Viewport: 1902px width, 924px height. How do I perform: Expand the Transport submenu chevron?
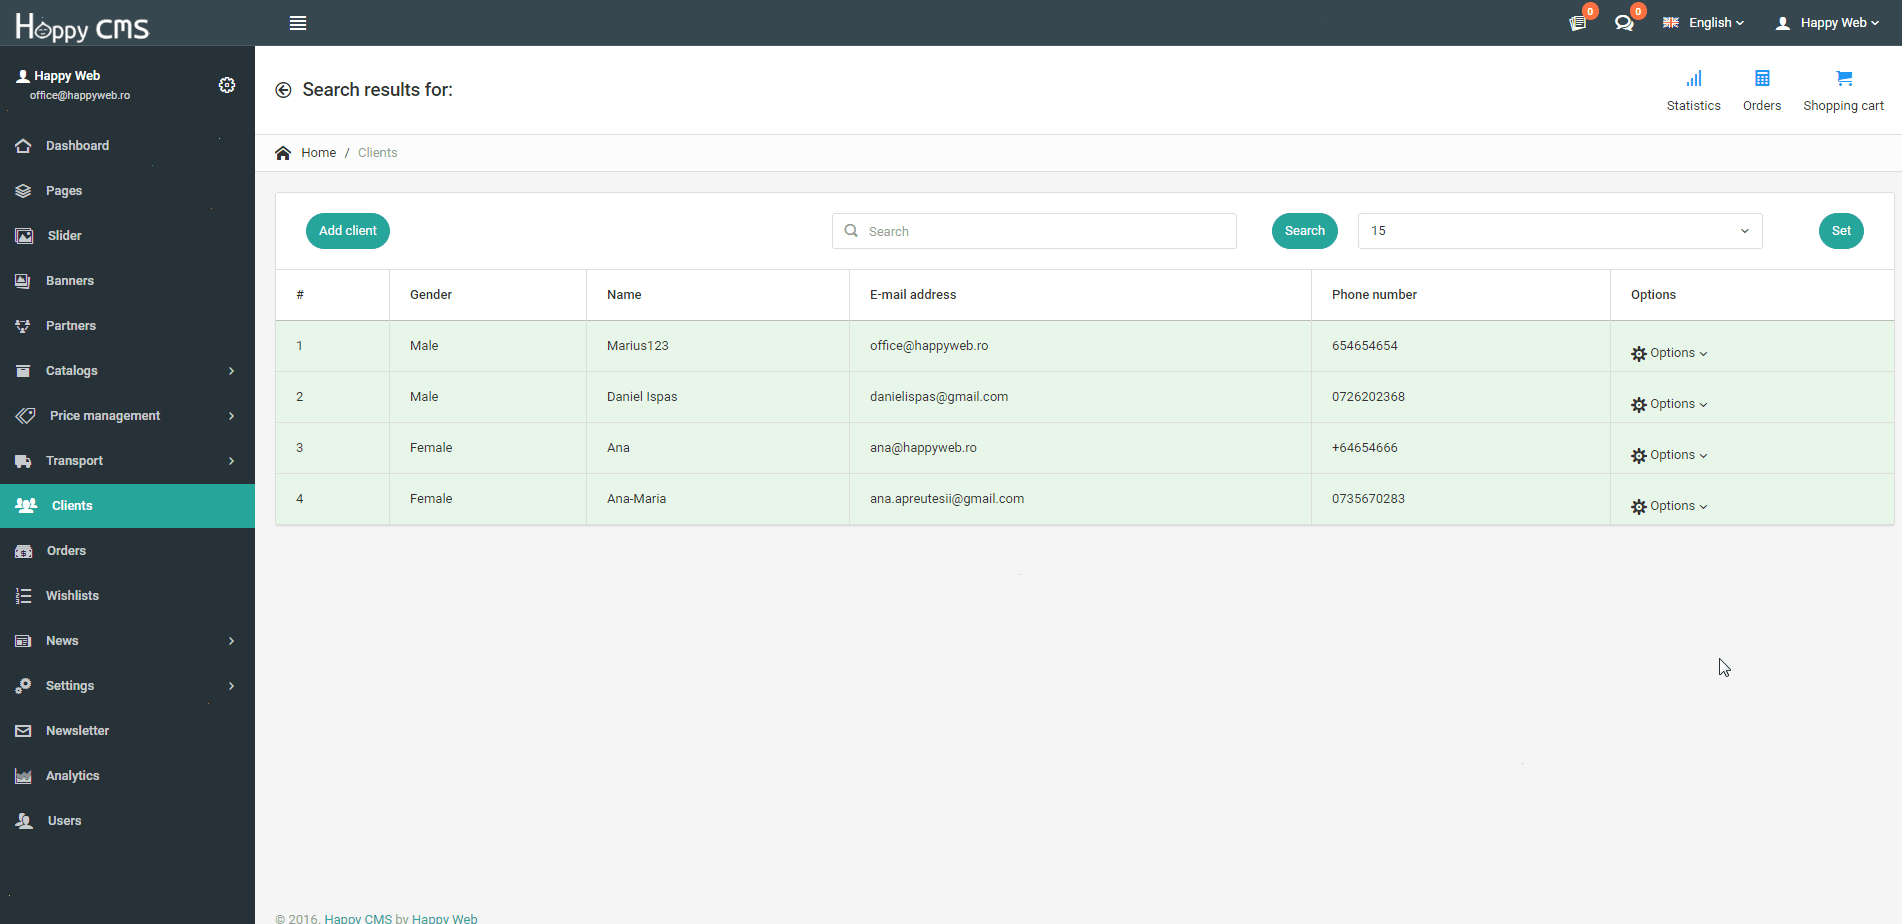point(231,461)
